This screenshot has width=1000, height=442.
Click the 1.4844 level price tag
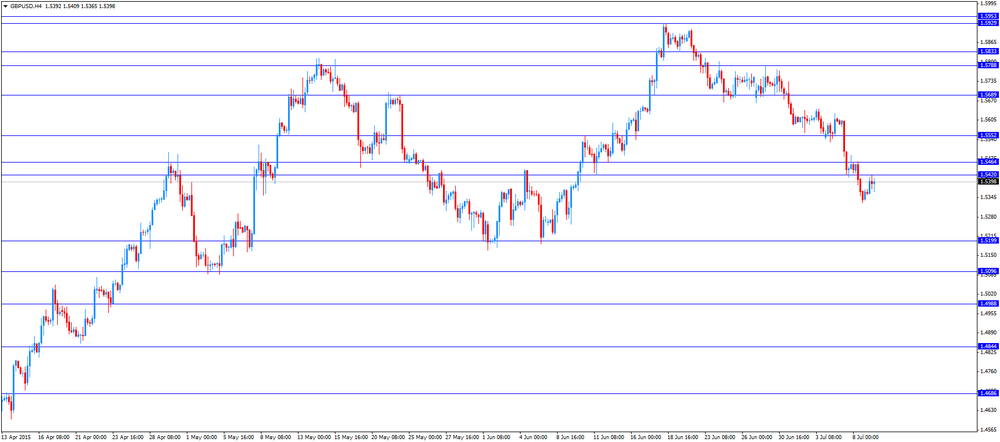[x=987, y=347]
